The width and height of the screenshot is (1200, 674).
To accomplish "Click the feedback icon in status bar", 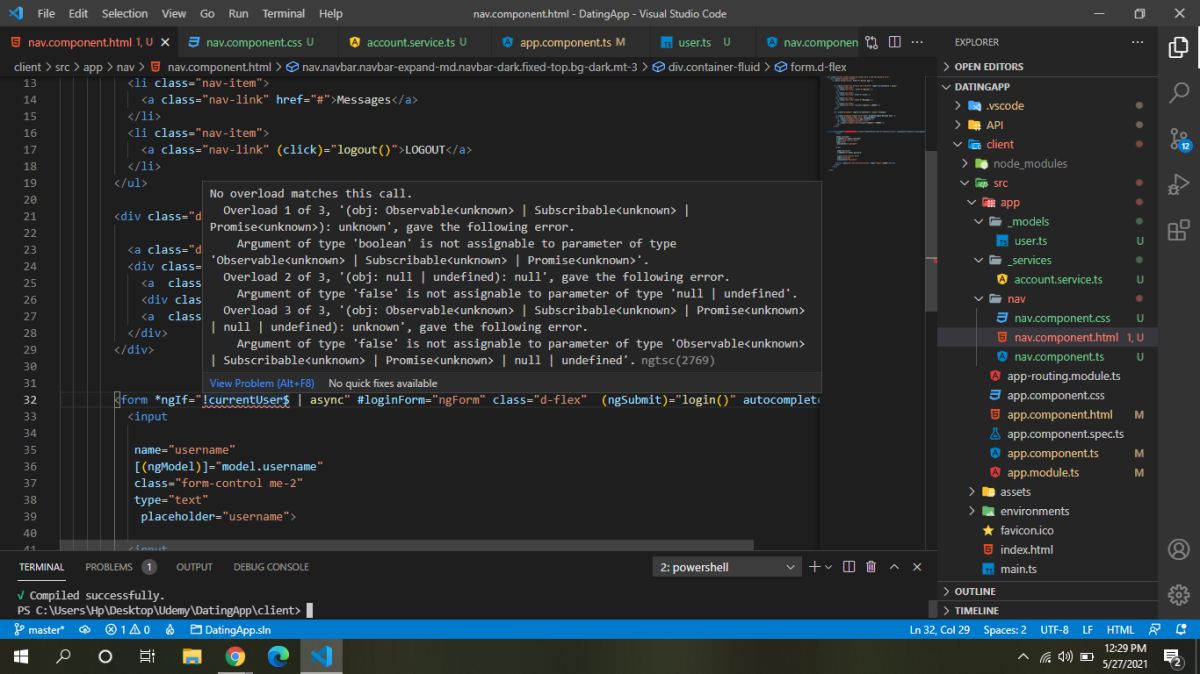I will (x=1155, y=630).
